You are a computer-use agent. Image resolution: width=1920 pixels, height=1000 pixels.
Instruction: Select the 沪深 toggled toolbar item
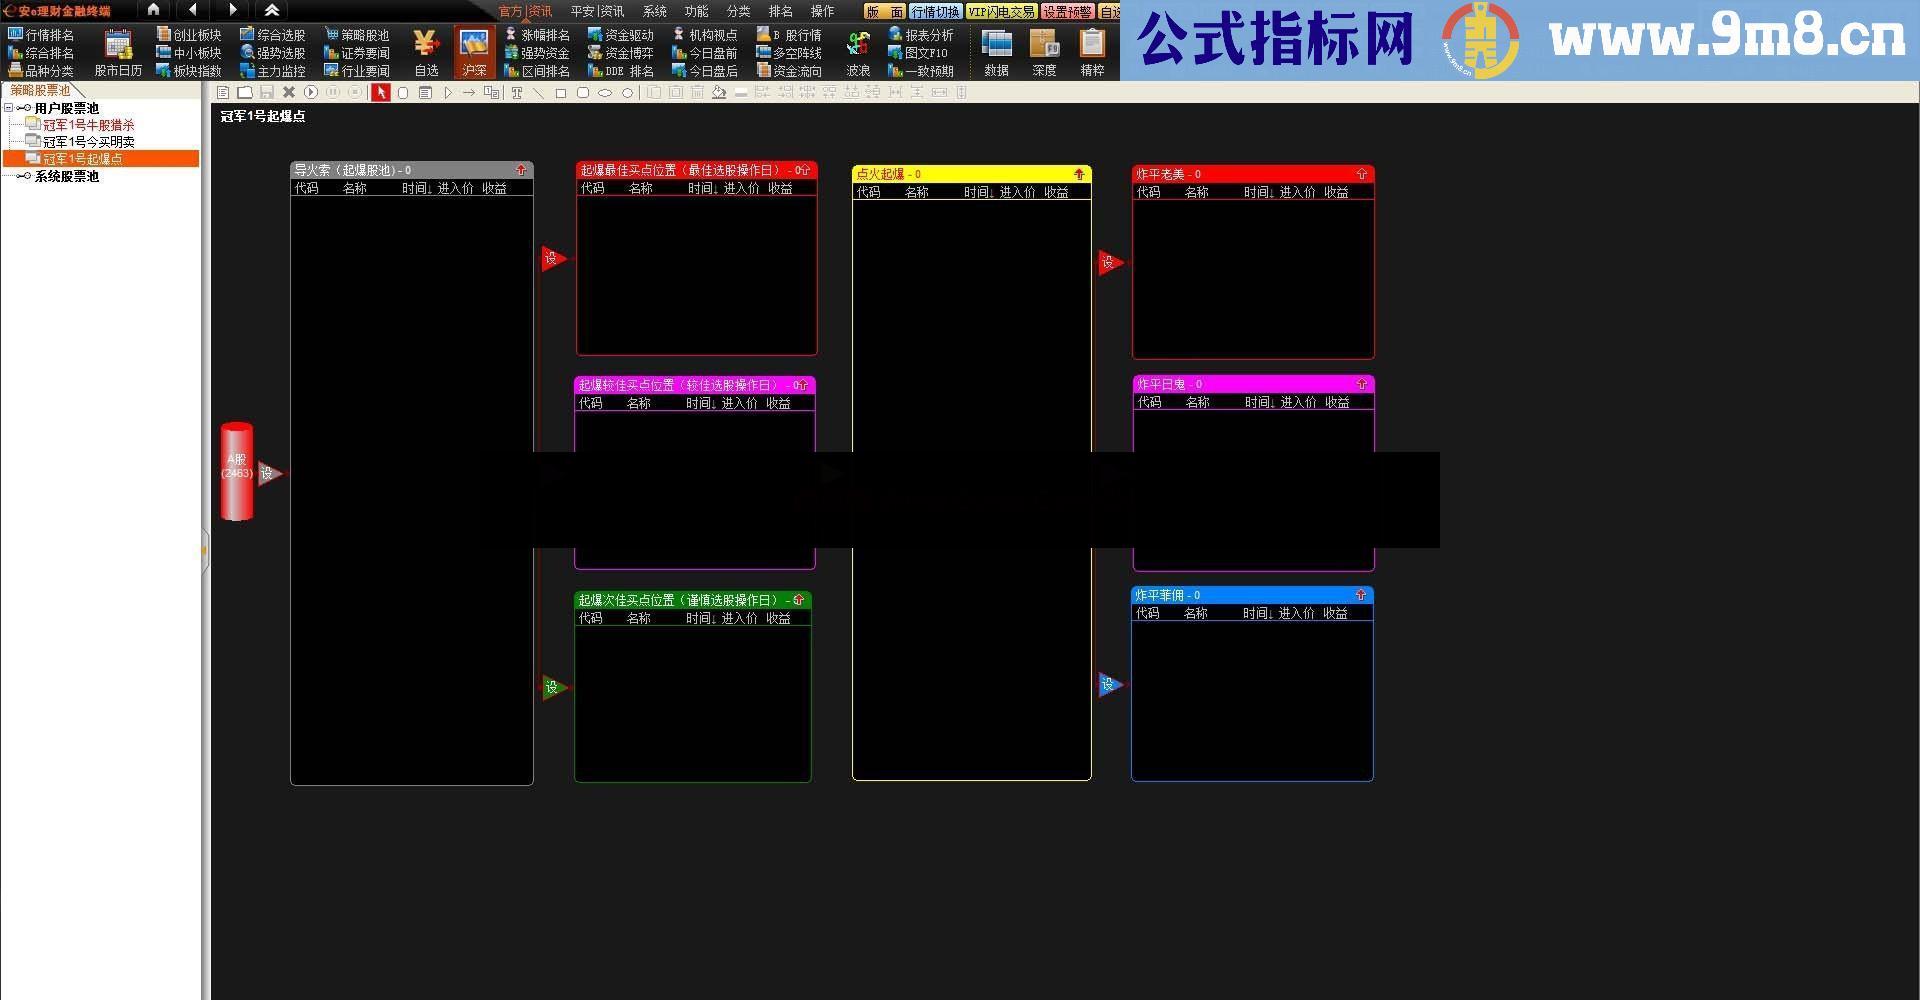(x=473, y=52)
